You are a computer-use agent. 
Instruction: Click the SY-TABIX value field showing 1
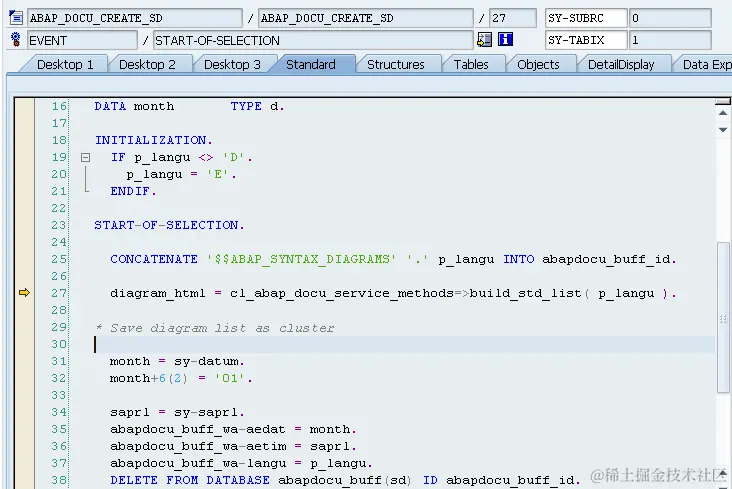coord(670,40)
